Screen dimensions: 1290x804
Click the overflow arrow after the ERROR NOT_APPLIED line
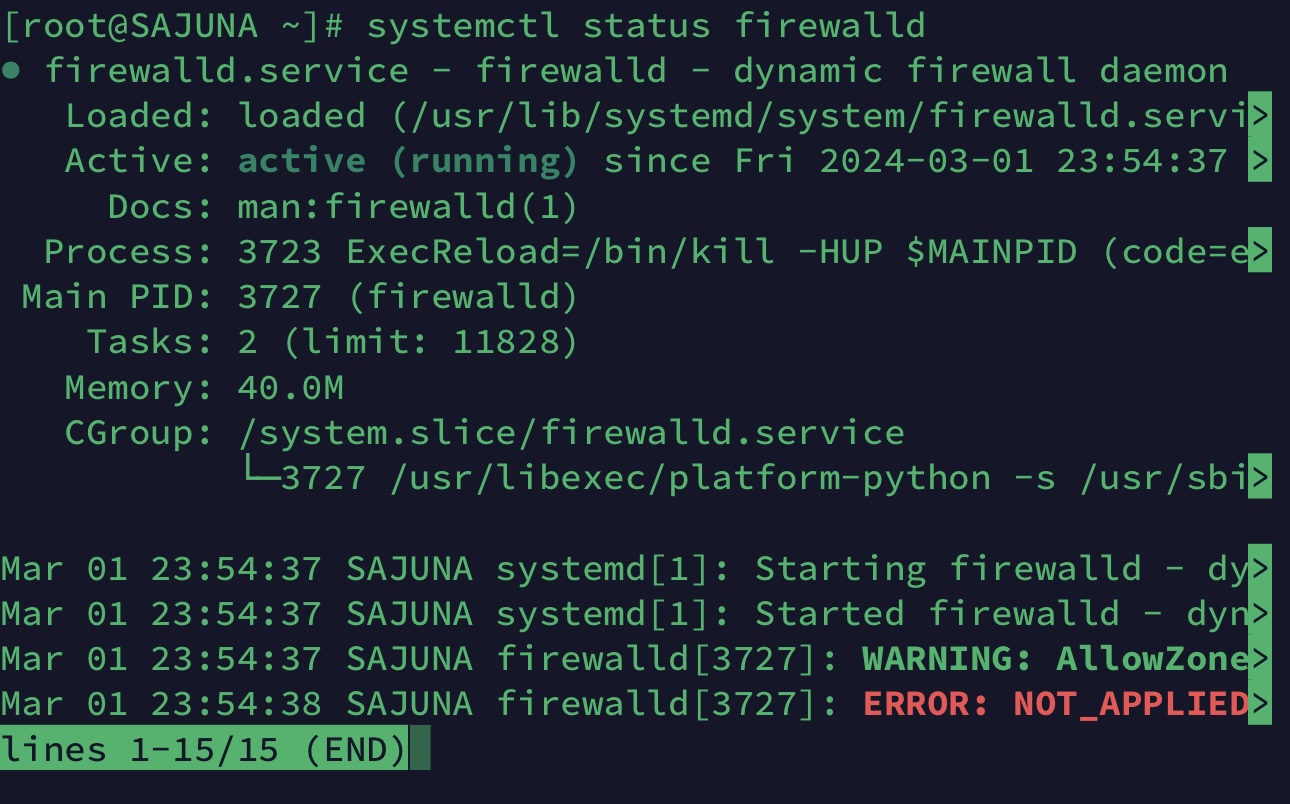point(1260,704)
